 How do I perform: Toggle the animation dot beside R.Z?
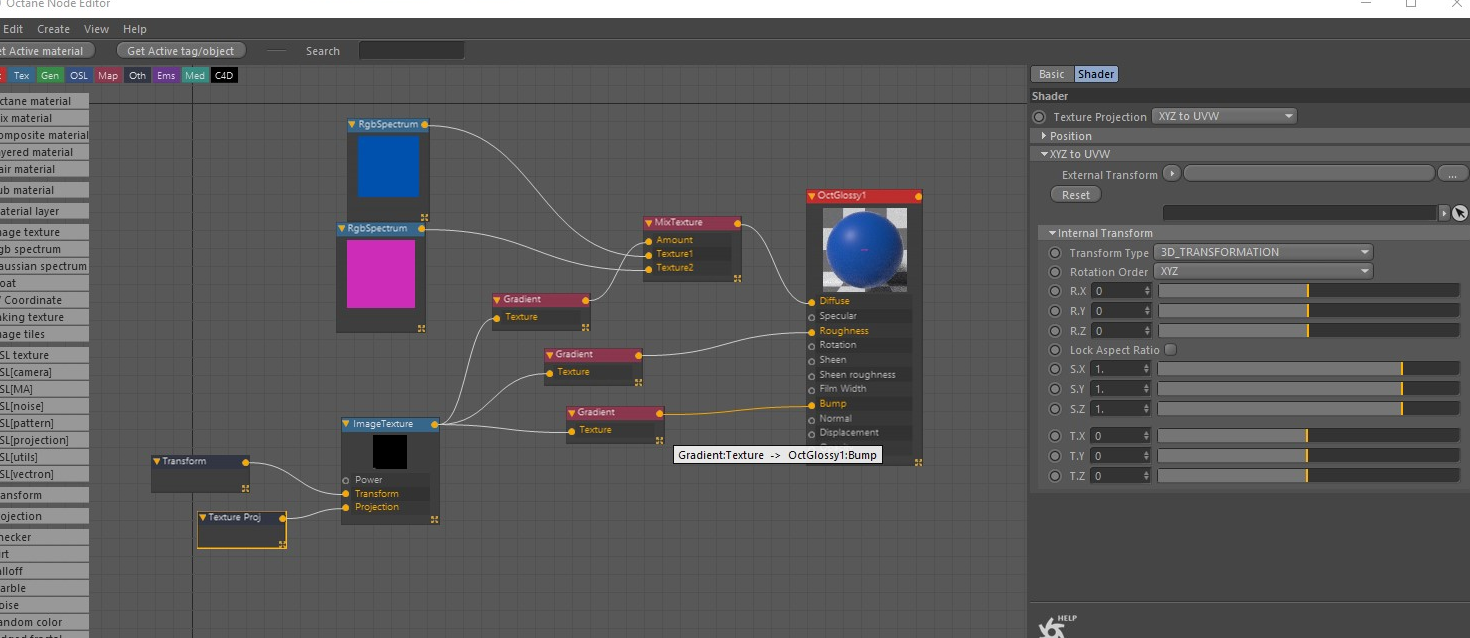pyautogui.click(x=1055, y=331)
